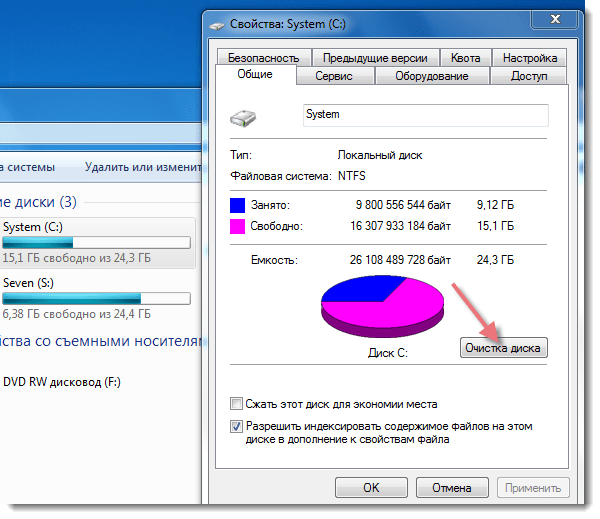Image resolution: width=600 pixels, height=519 pixels.
Task: Click the '9 800 556 544 байт' value
Action: pyautogui.click(x=403, y=205)
